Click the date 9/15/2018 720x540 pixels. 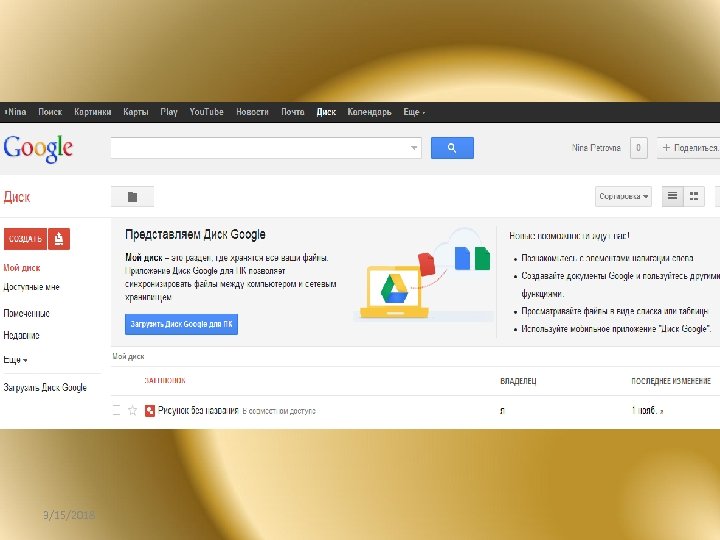tap(69, 515)
